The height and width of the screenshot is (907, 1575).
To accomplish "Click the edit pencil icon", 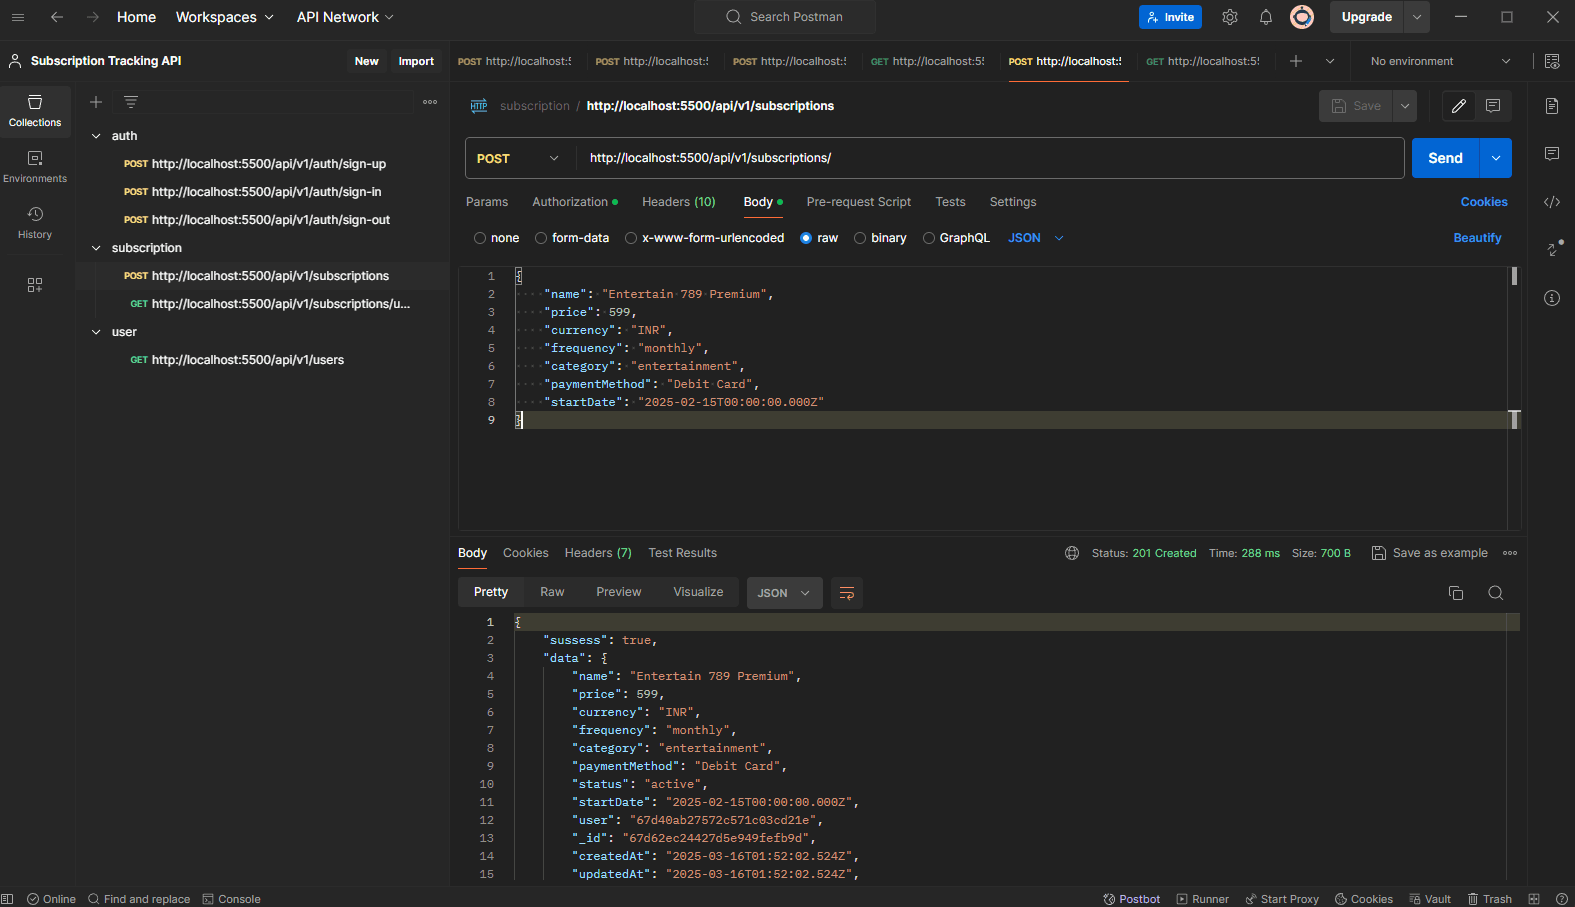I will (x=1459, y=106).
